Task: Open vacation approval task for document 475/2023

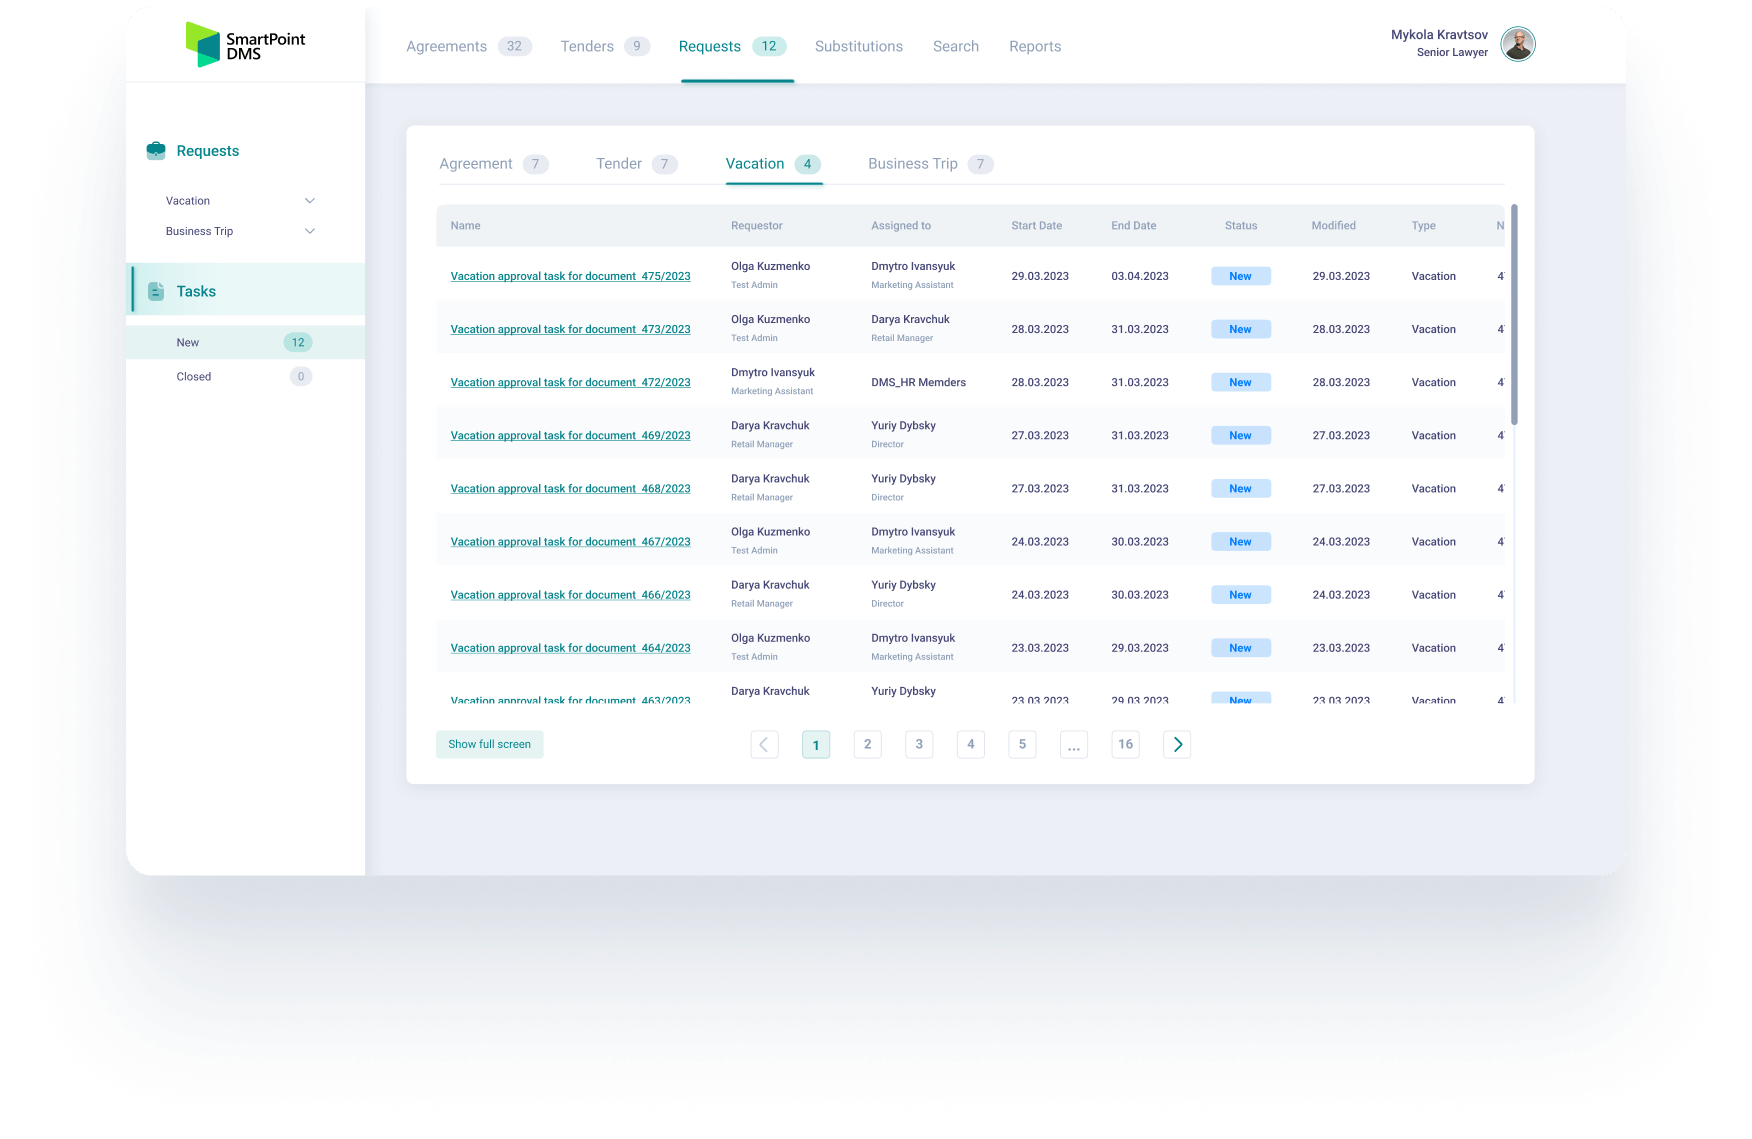Action: tap(570, 276)
